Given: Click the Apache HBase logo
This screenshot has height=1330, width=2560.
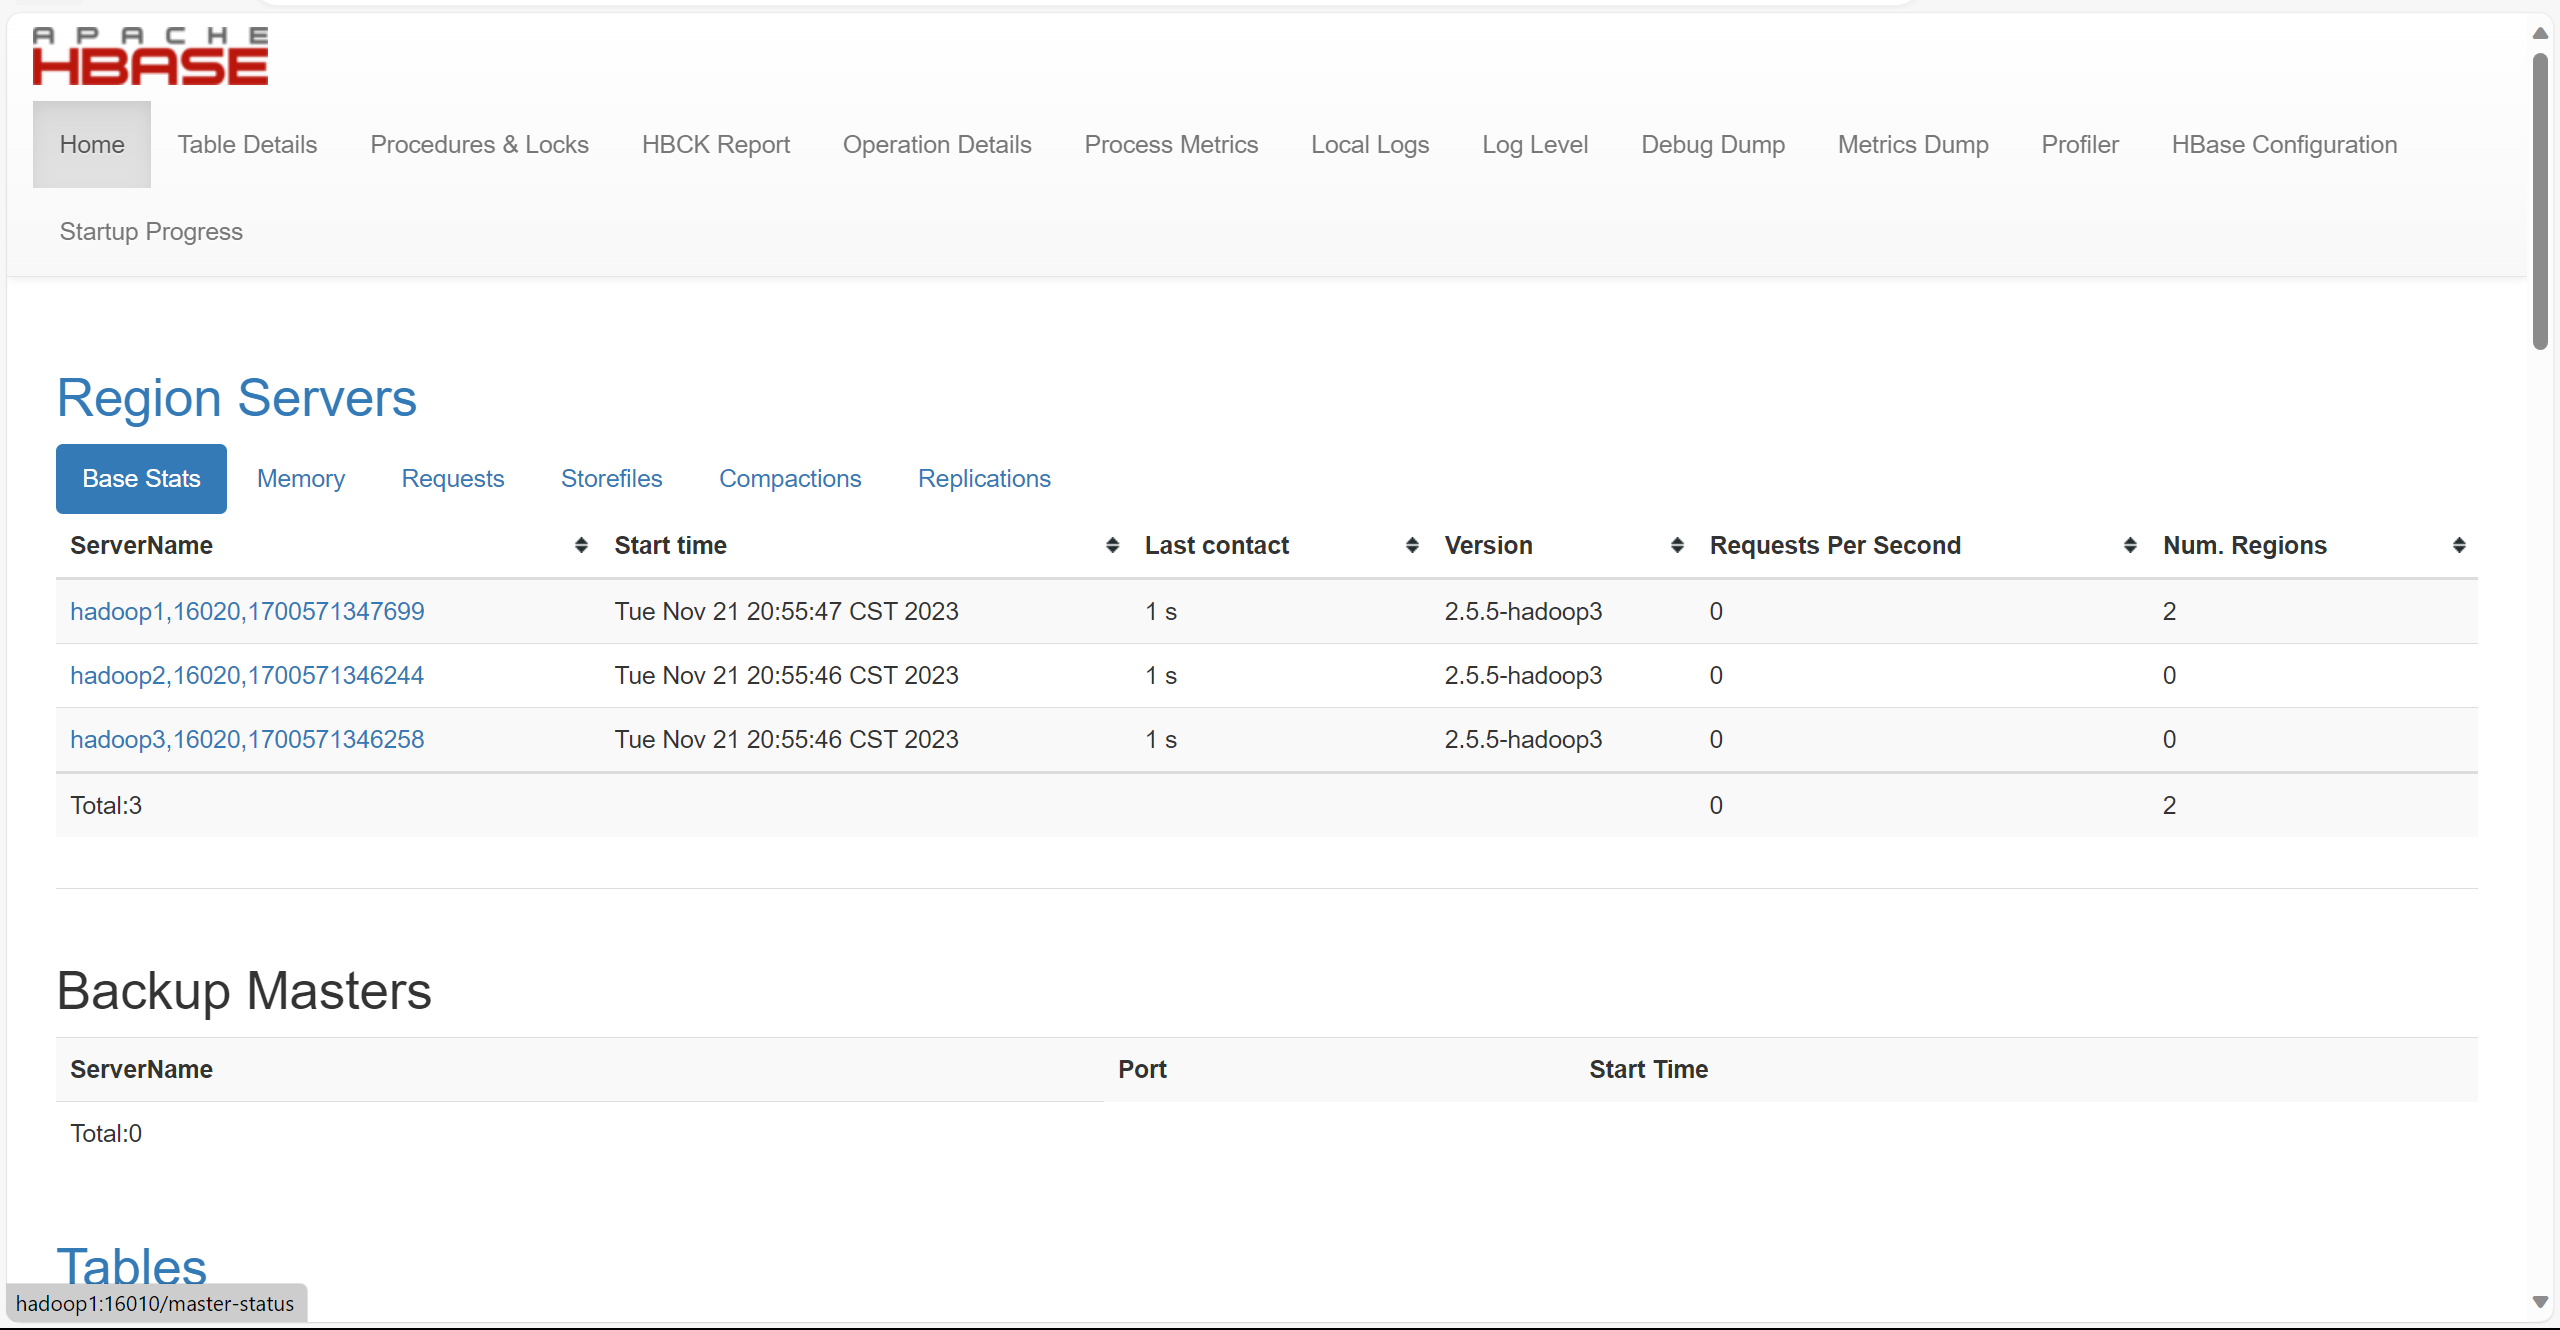Looking at the screenshot, I should click(x=150, y=56).
